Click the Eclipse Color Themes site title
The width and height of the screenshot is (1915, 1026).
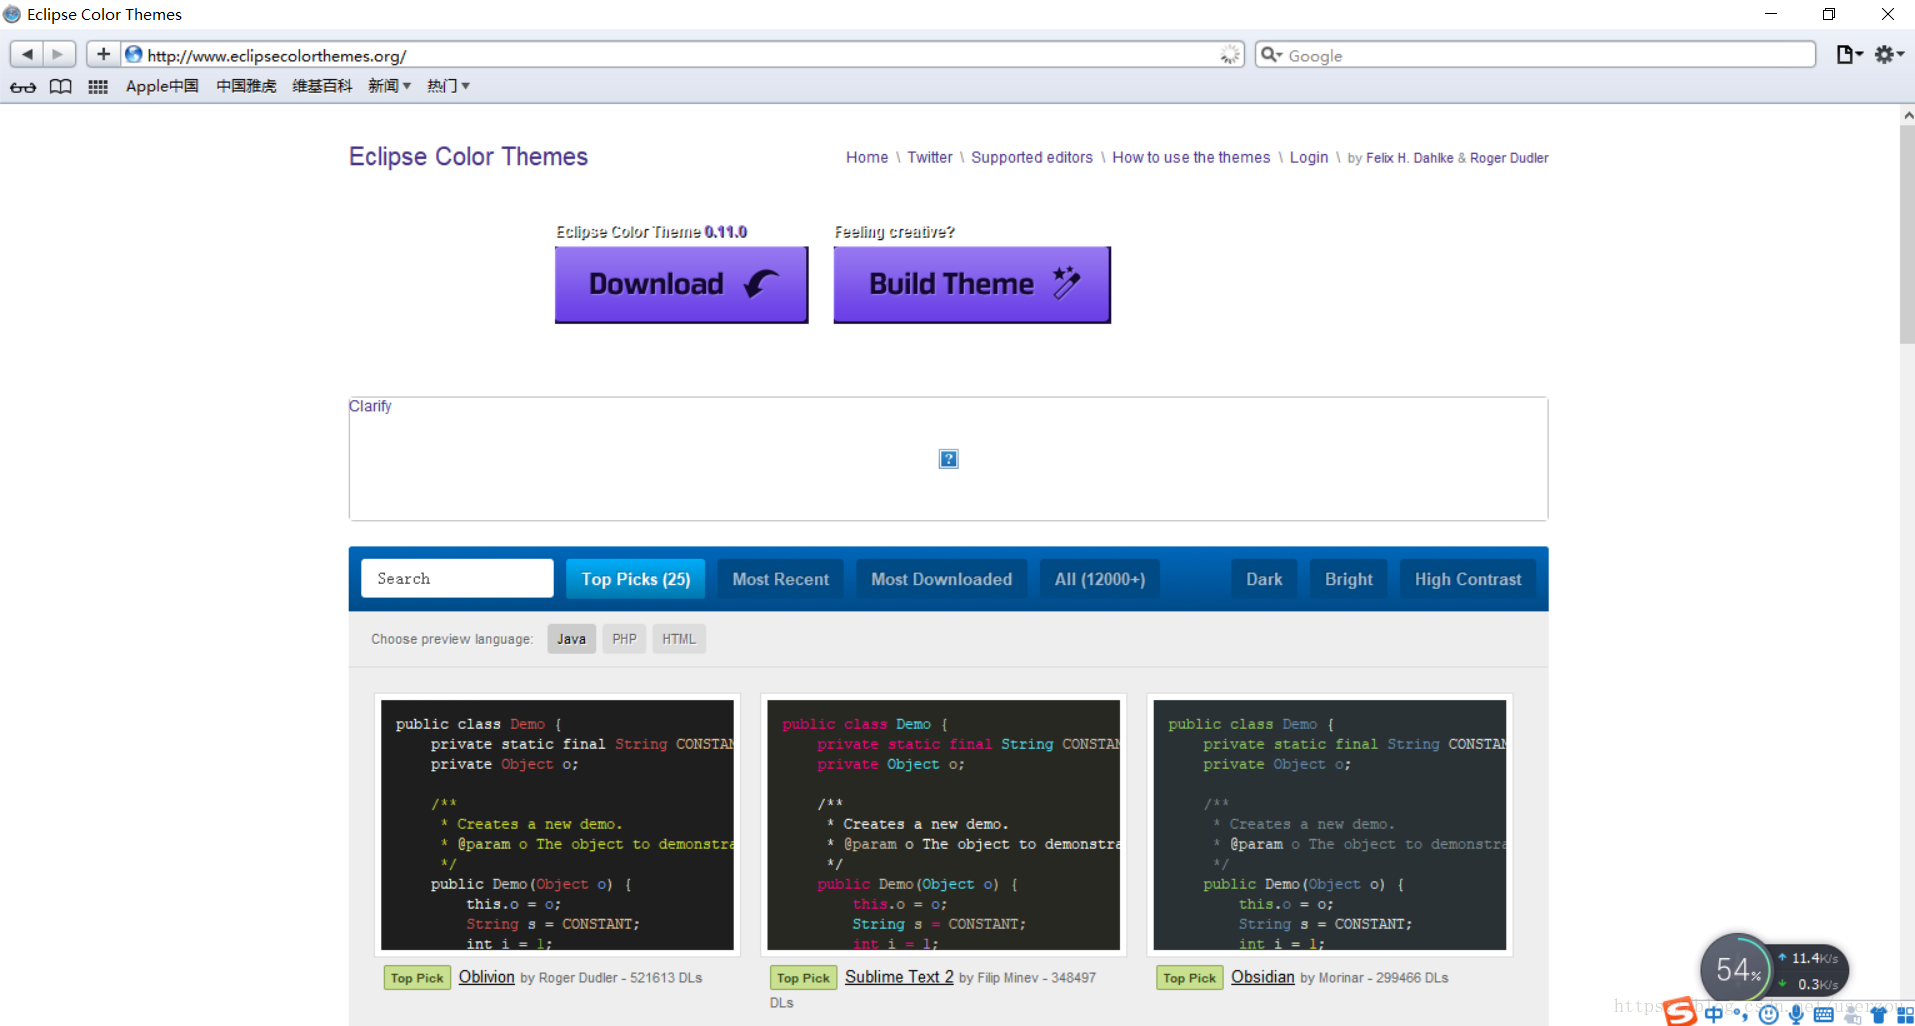click(x=468, y=157)
